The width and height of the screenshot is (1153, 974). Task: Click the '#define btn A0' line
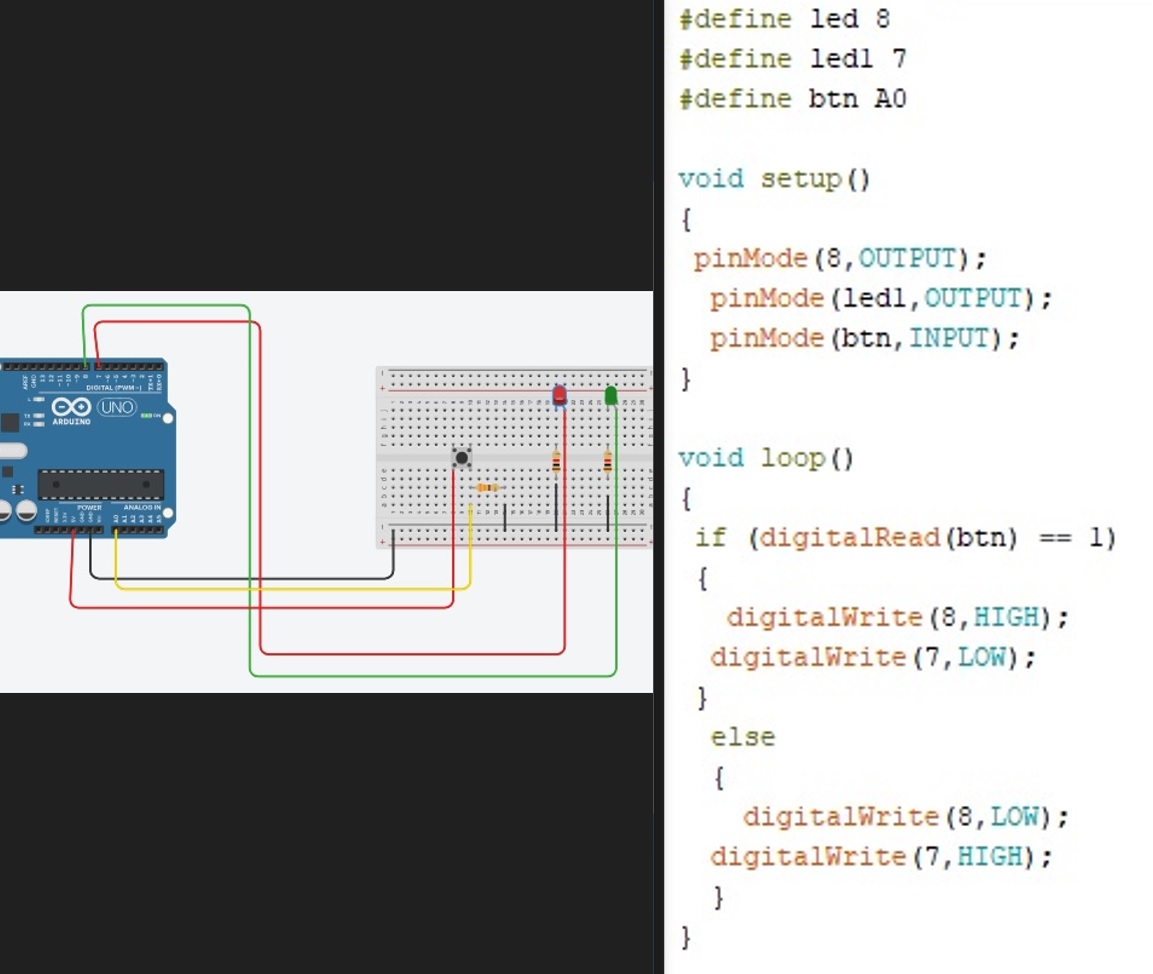pyautogui.click(x=792, y=99)
